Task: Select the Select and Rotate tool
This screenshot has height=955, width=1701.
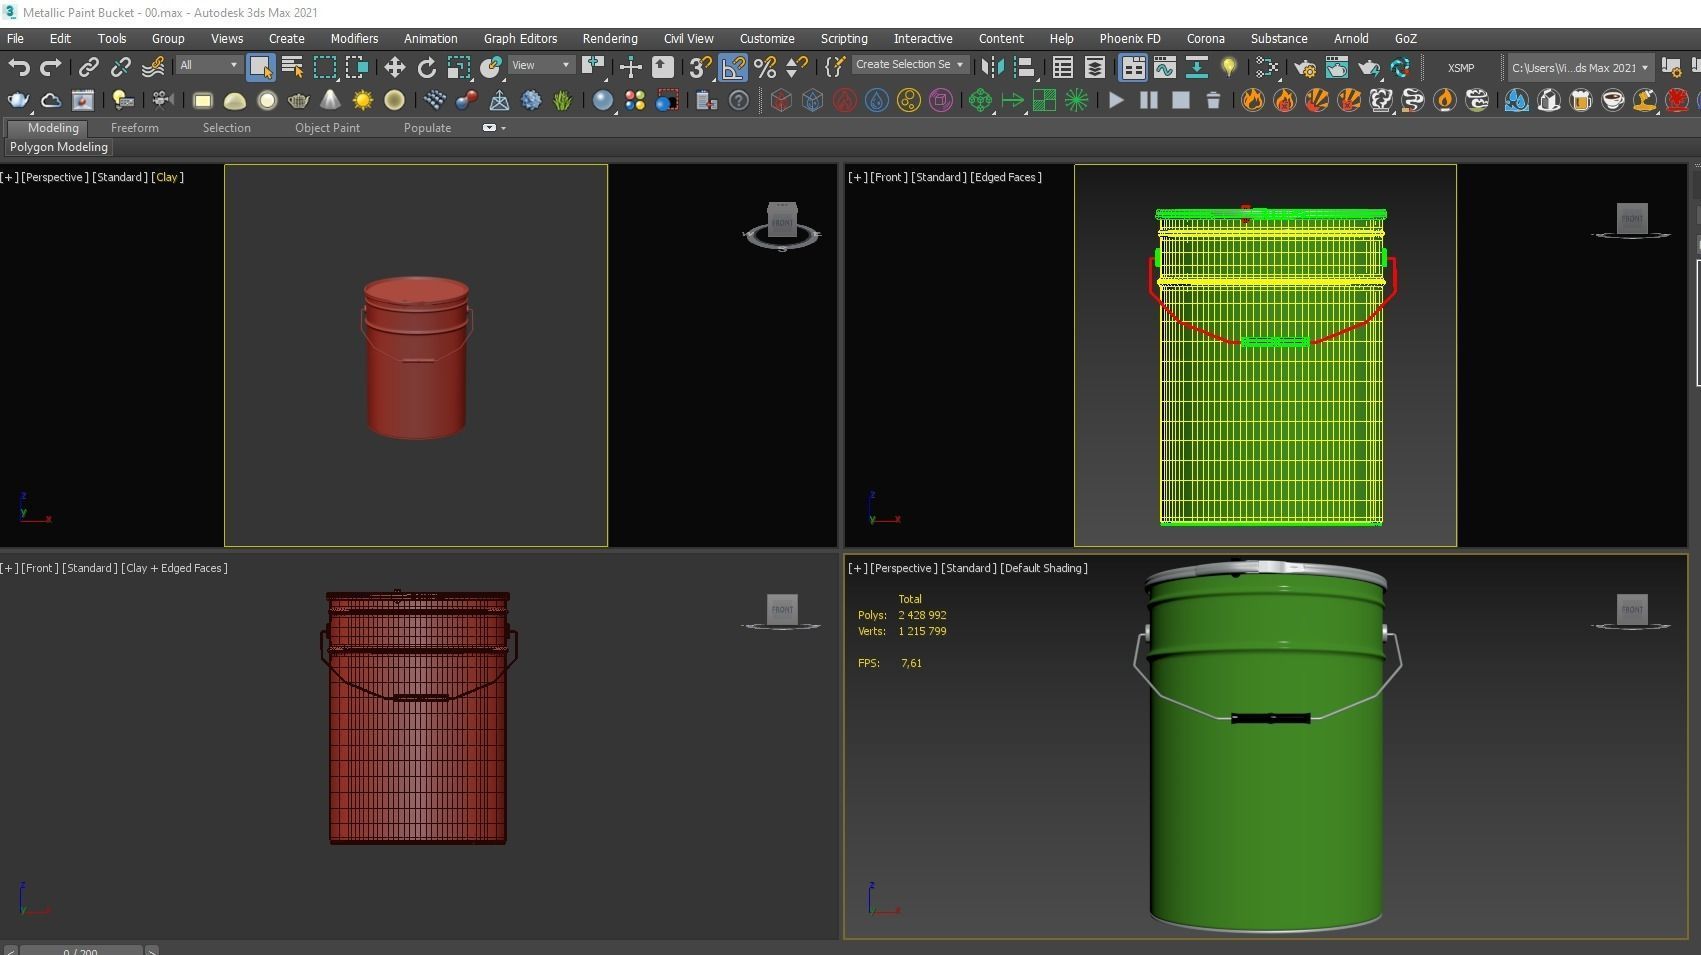Action: (426, 67)
